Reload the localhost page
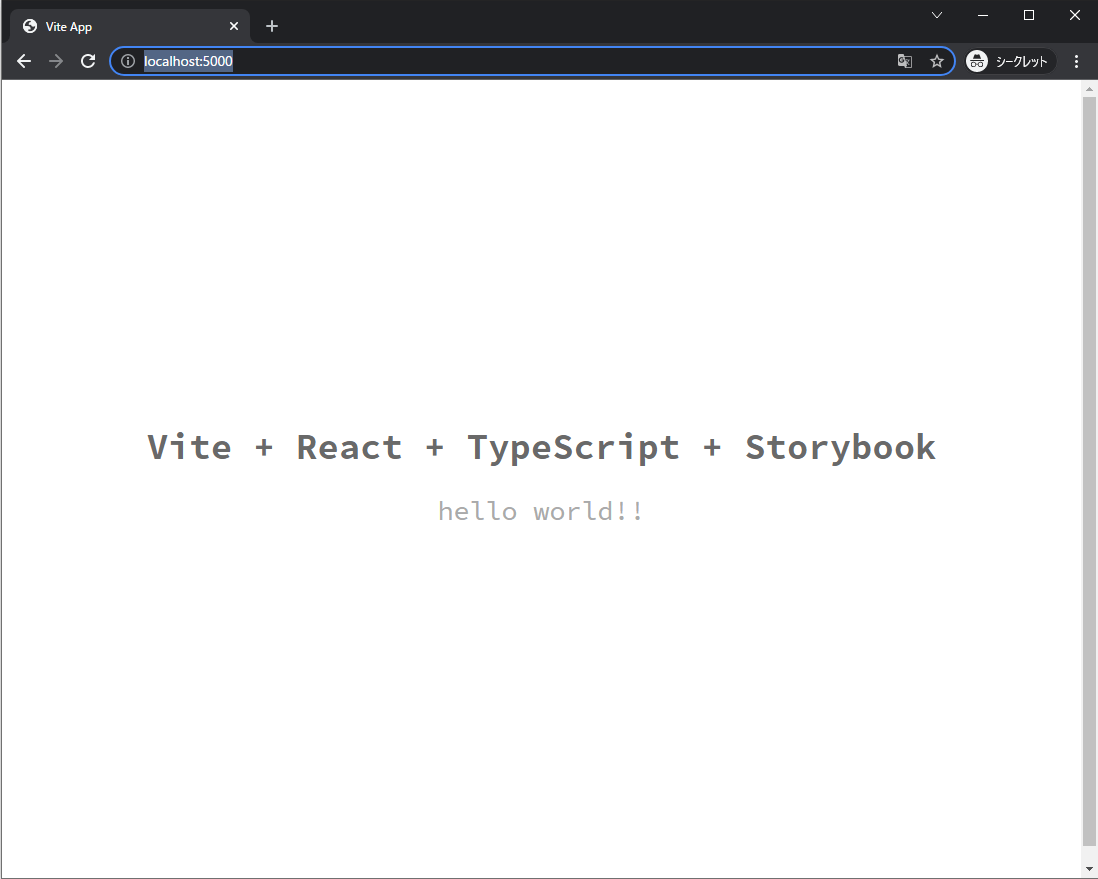1098x879 pixels. tap(88, 61)
